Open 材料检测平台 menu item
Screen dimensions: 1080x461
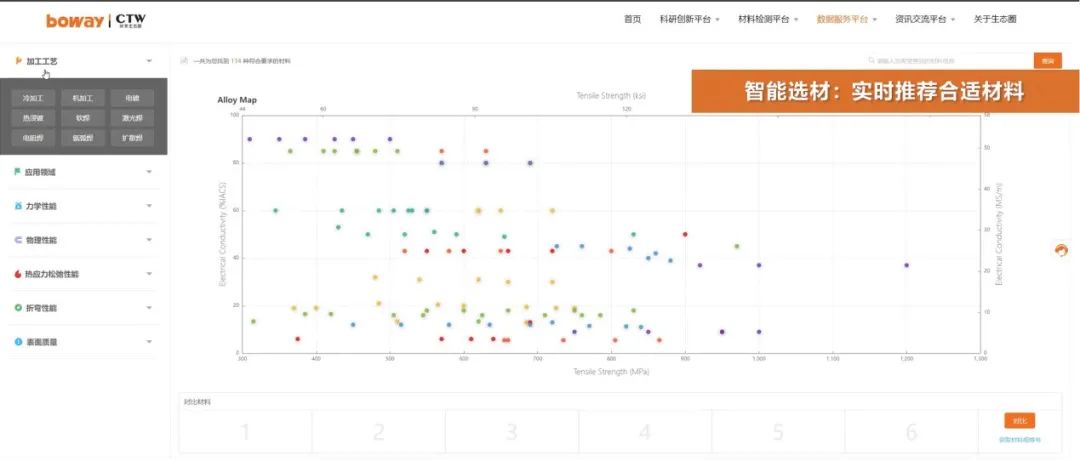point(764,19)
